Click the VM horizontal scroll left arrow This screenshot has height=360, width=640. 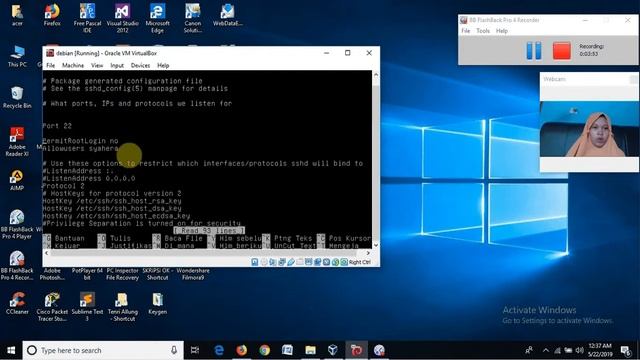pos(47,253)
